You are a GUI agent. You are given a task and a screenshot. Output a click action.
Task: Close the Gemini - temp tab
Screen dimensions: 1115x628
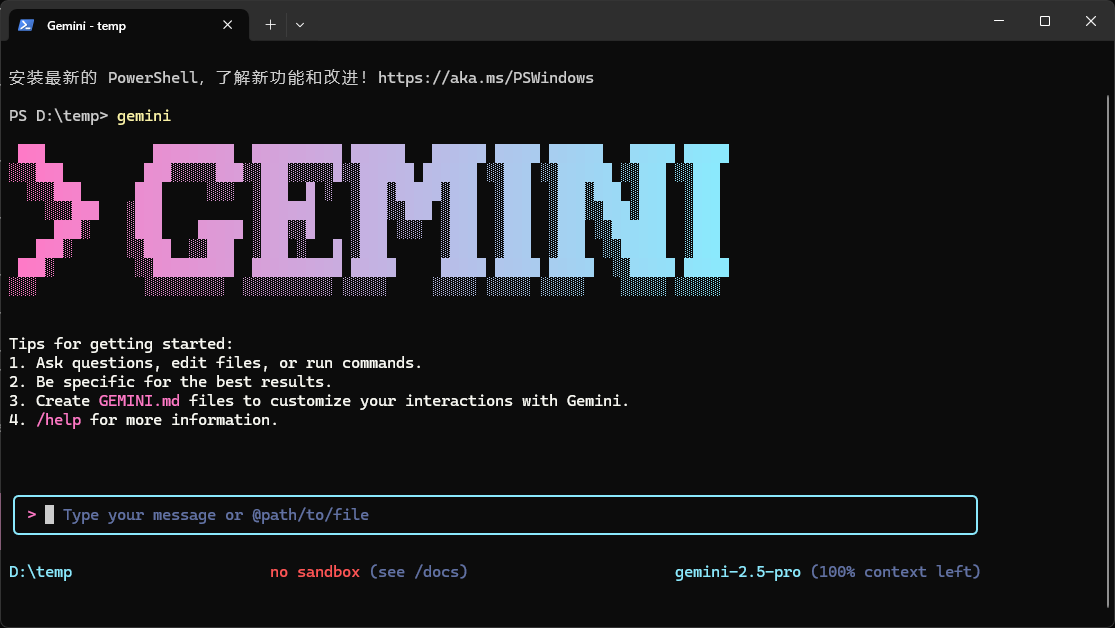[x=228, y=25]
